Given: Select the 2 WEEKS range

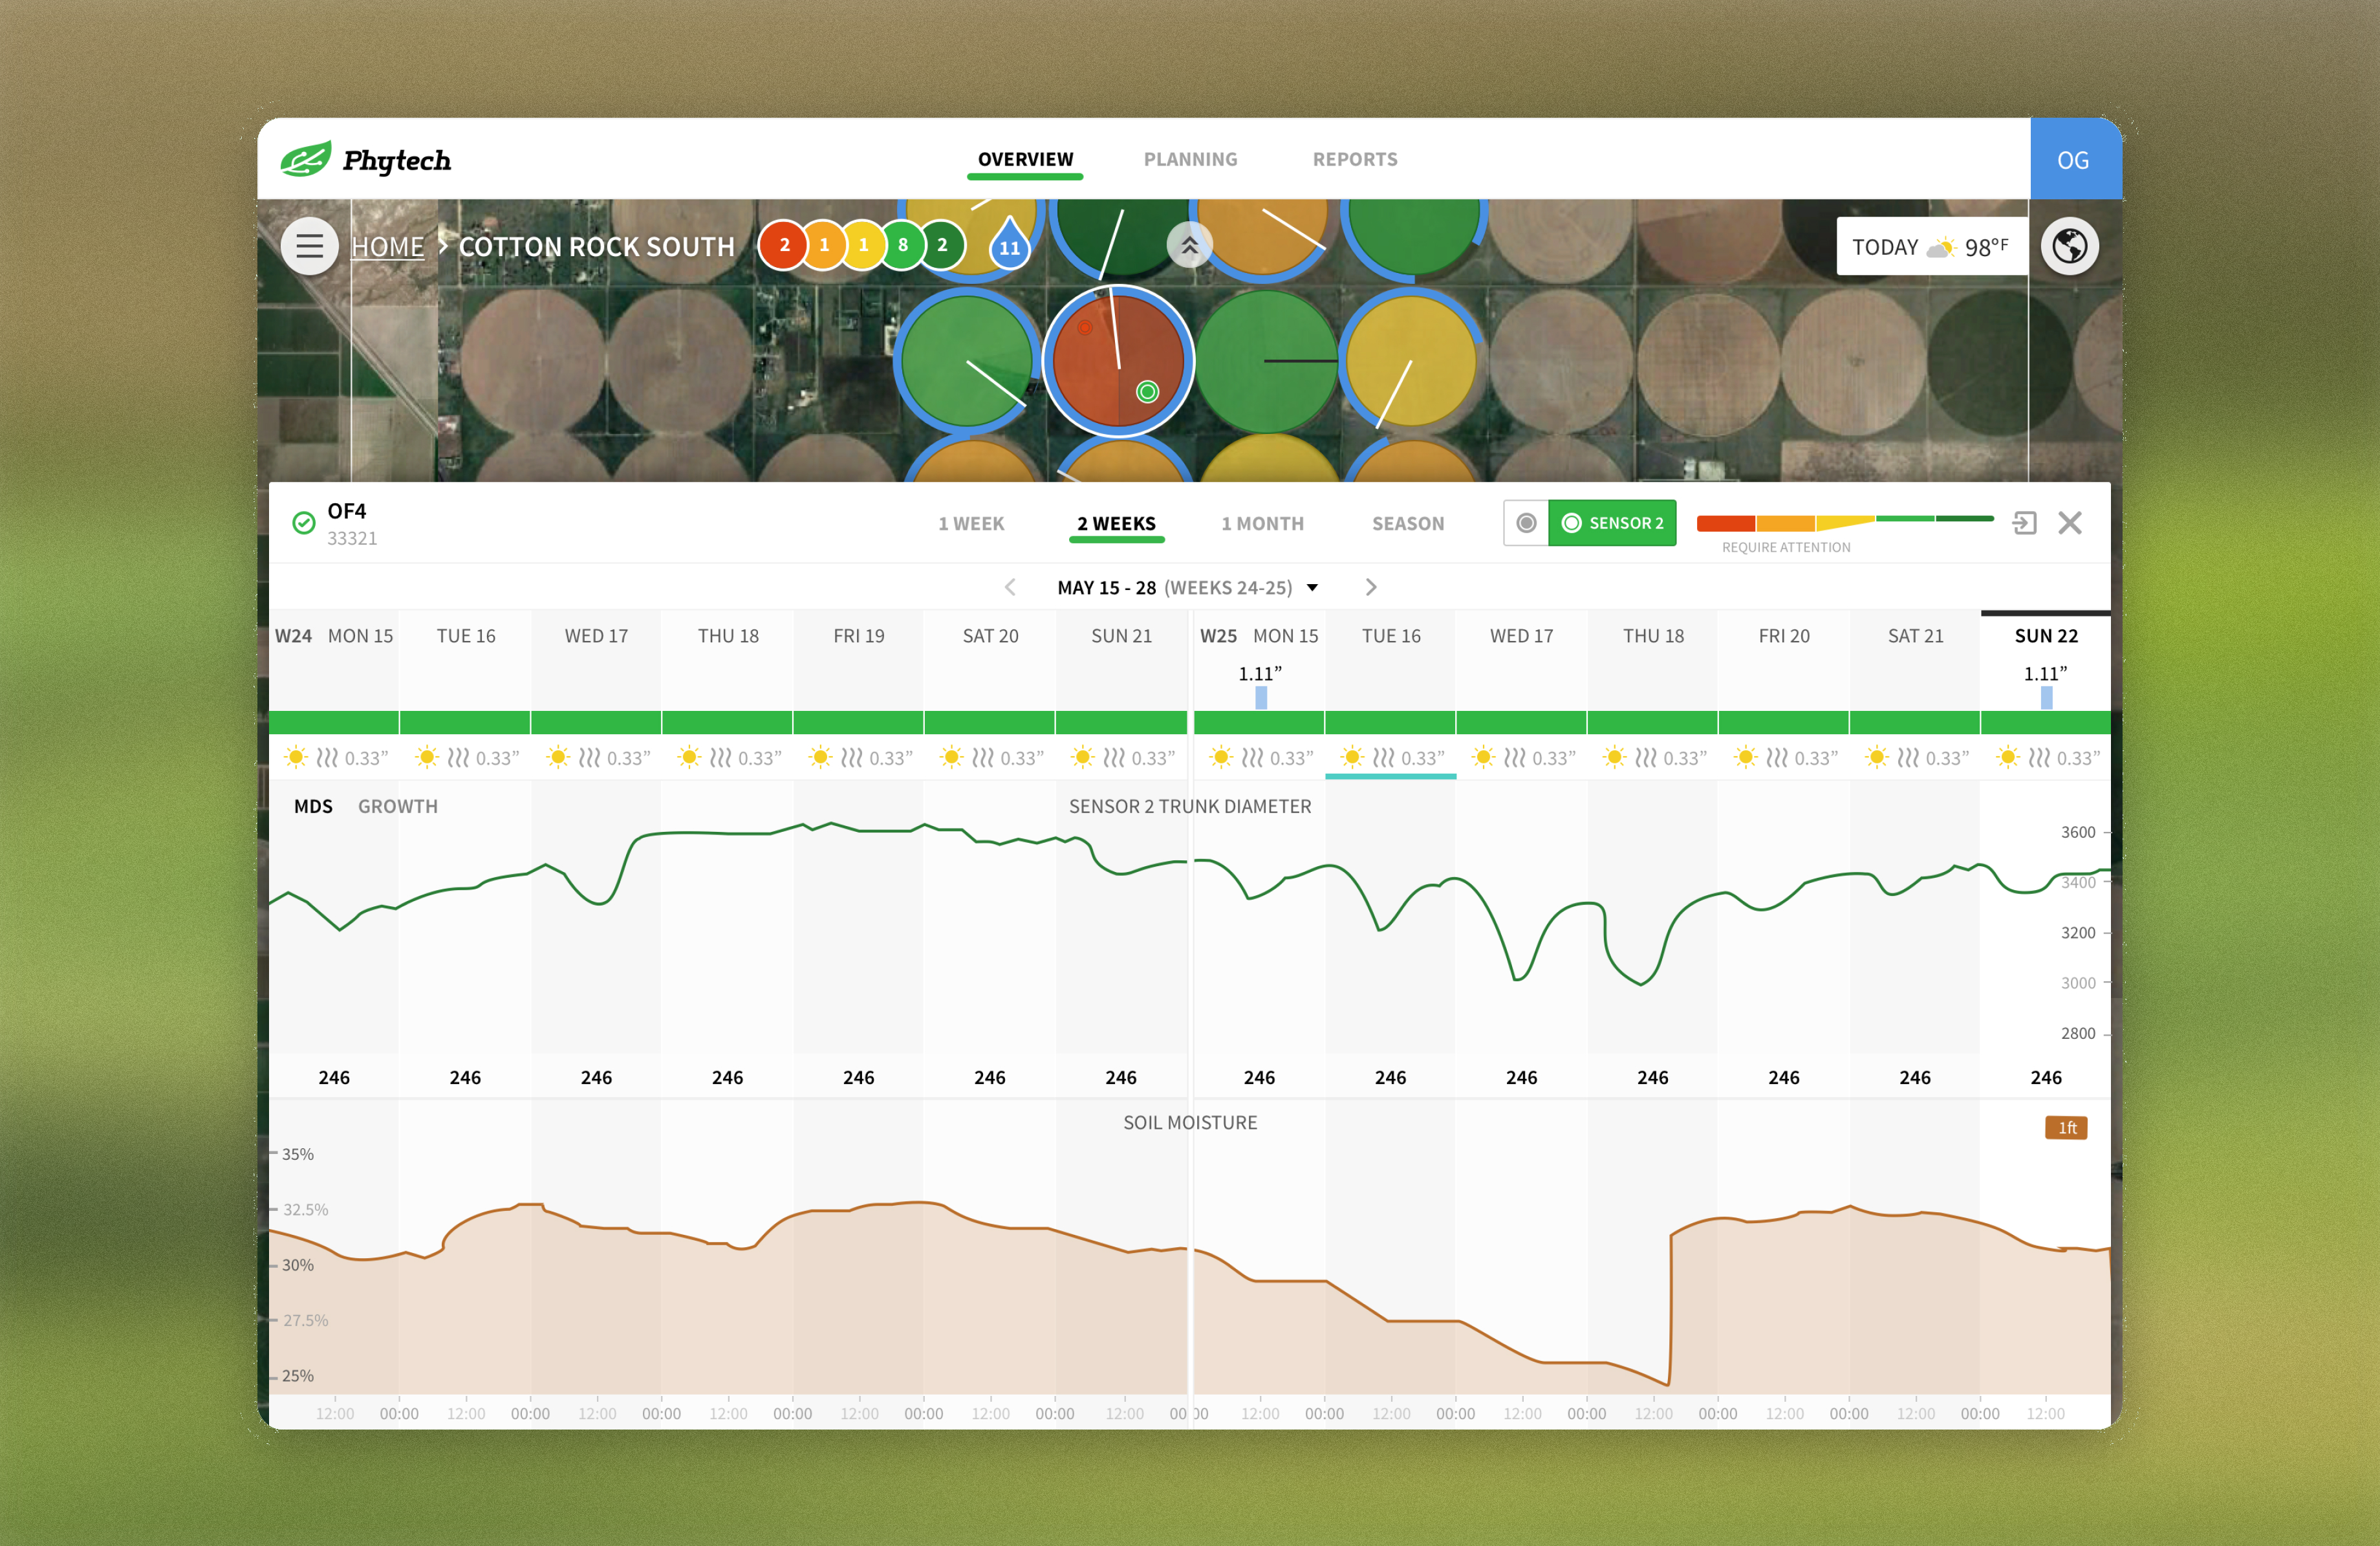Looking at the screenshot, I should point(1116,523).
